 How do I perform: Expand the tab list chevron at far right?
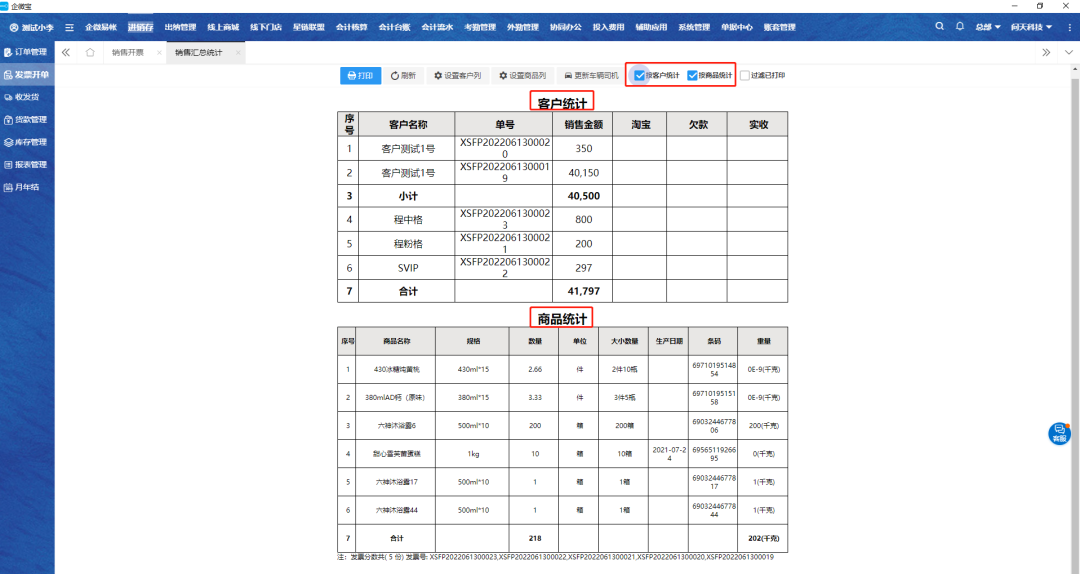click(1067, 52)
